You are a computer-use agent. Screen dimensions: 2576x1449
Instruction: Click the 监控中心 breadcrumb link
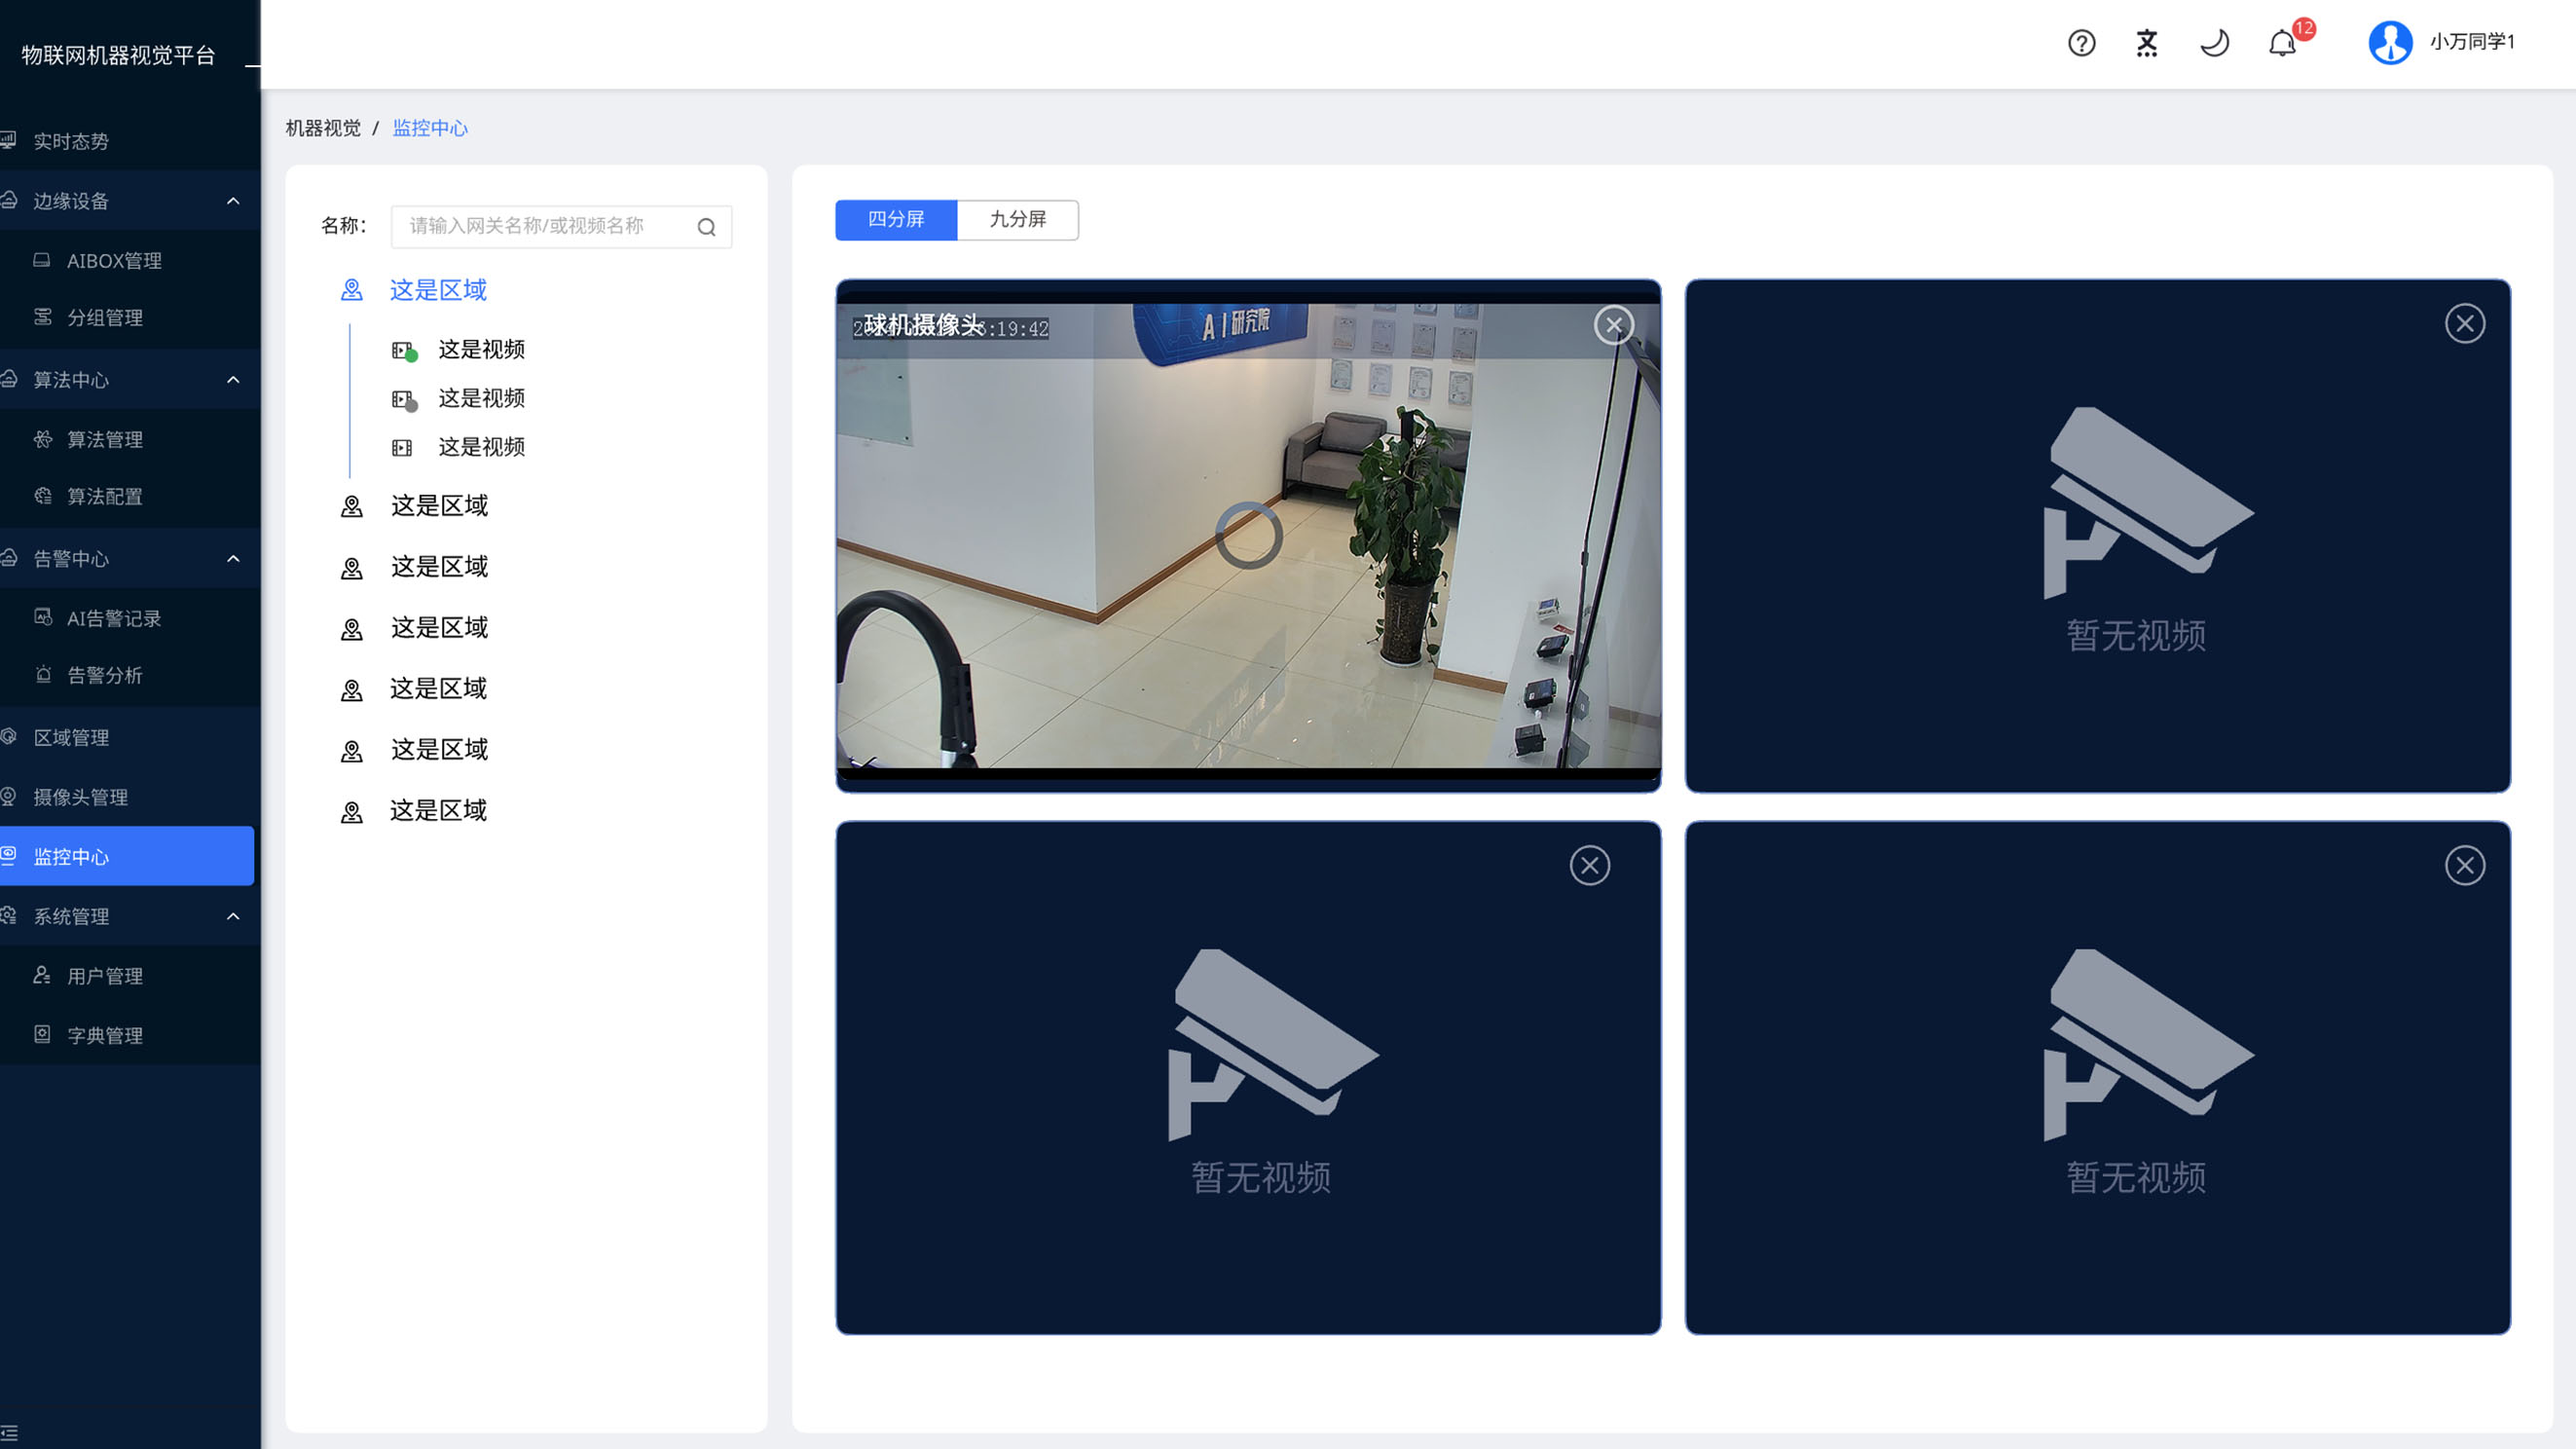coord(430,128)
